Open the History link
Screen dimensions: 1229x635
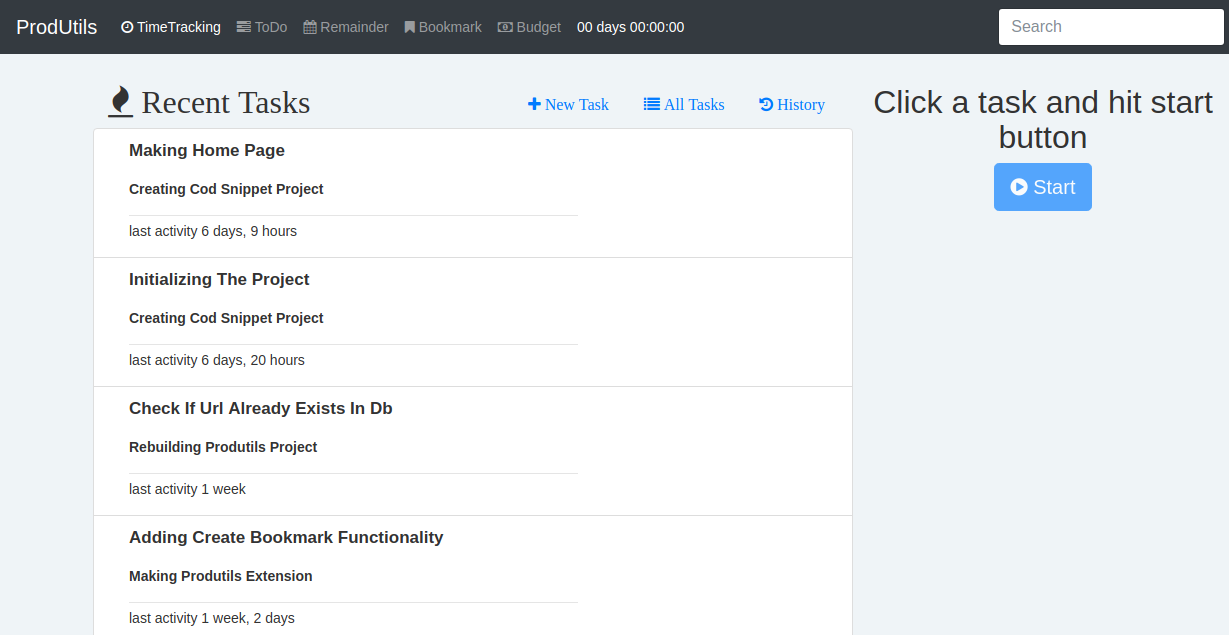[x=792, y=104]
